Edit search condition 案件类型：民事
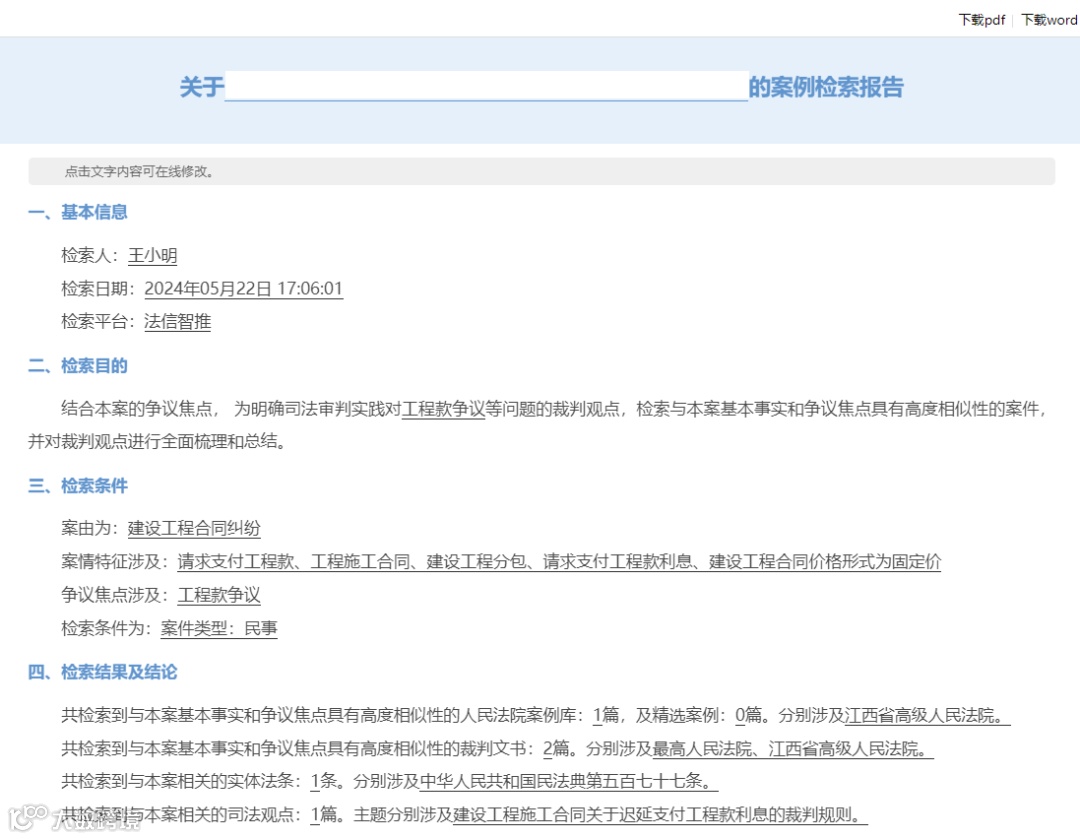The width and height of the screenshot is (1080, 839). coord(219,628)
